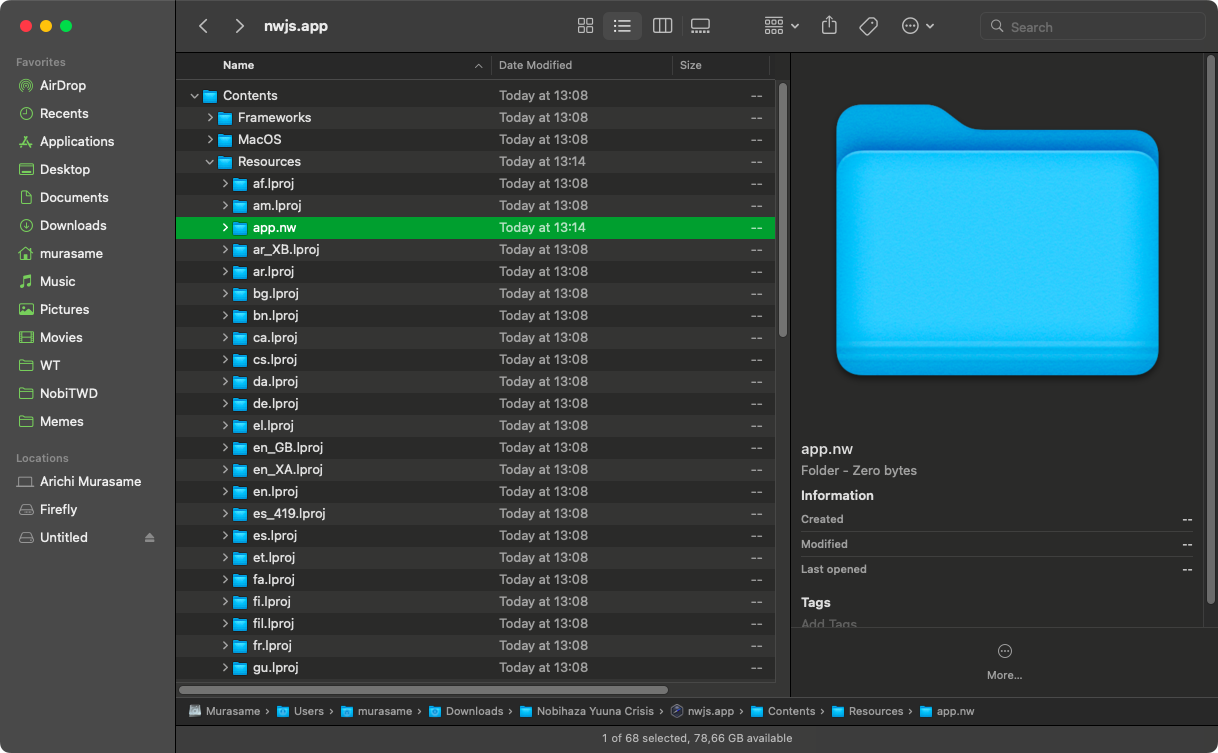Switch to gallery view layout
Viewport: 1218px width, 753px height.
pyautogui.click(x=700, y=26)
